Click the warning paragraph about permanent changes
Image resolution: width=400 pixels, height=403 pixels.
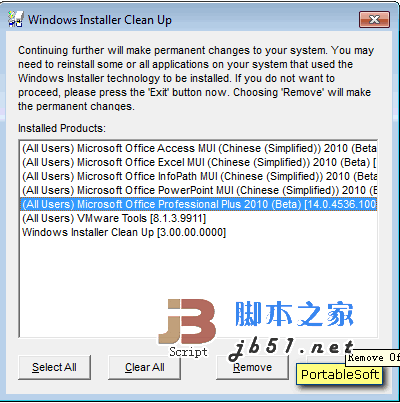196,78
